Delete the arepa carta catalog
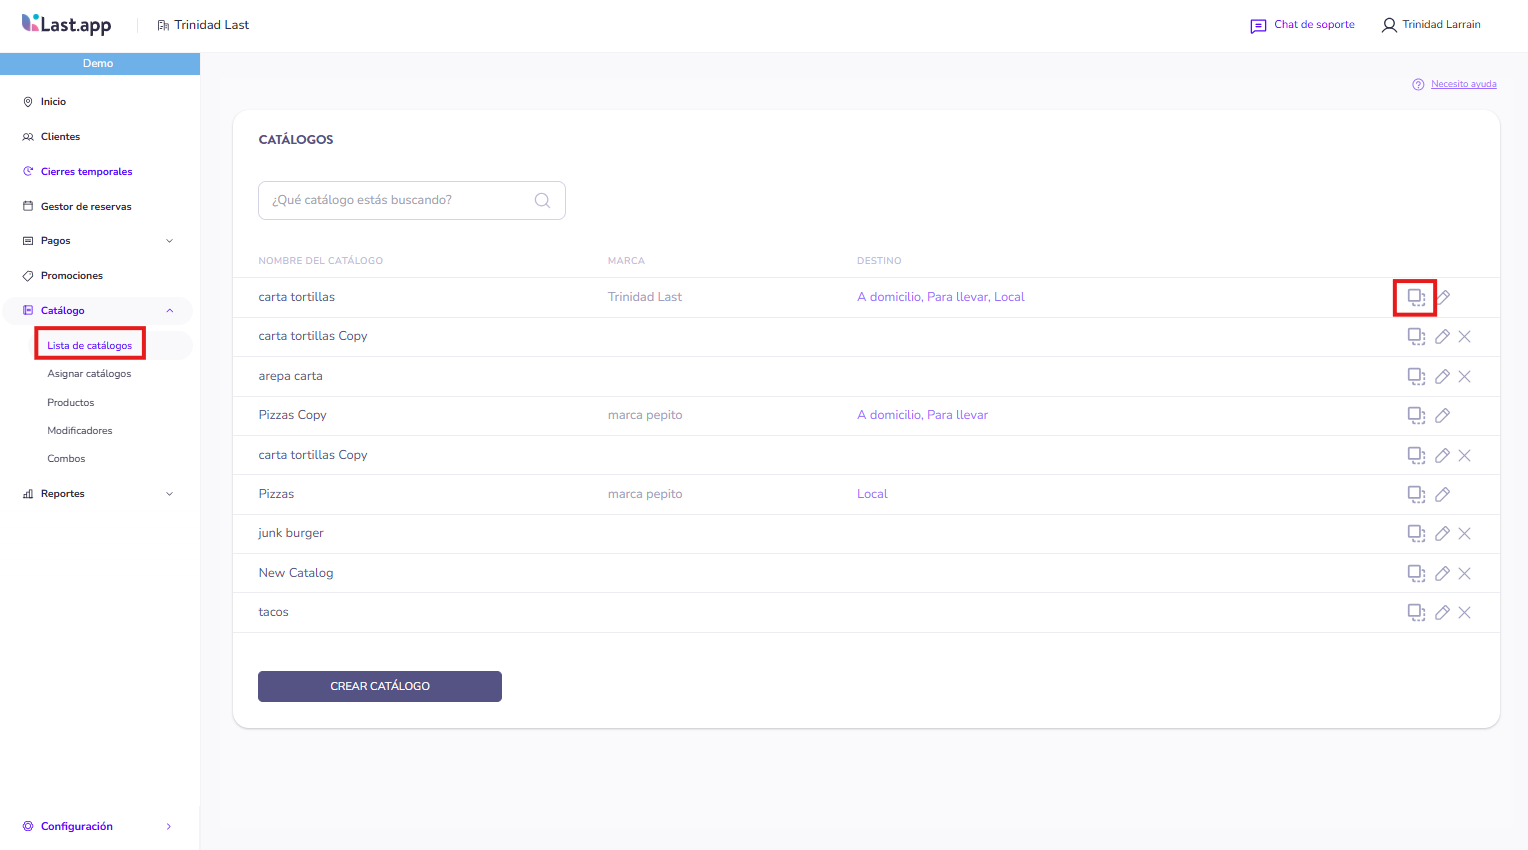 1464,376
